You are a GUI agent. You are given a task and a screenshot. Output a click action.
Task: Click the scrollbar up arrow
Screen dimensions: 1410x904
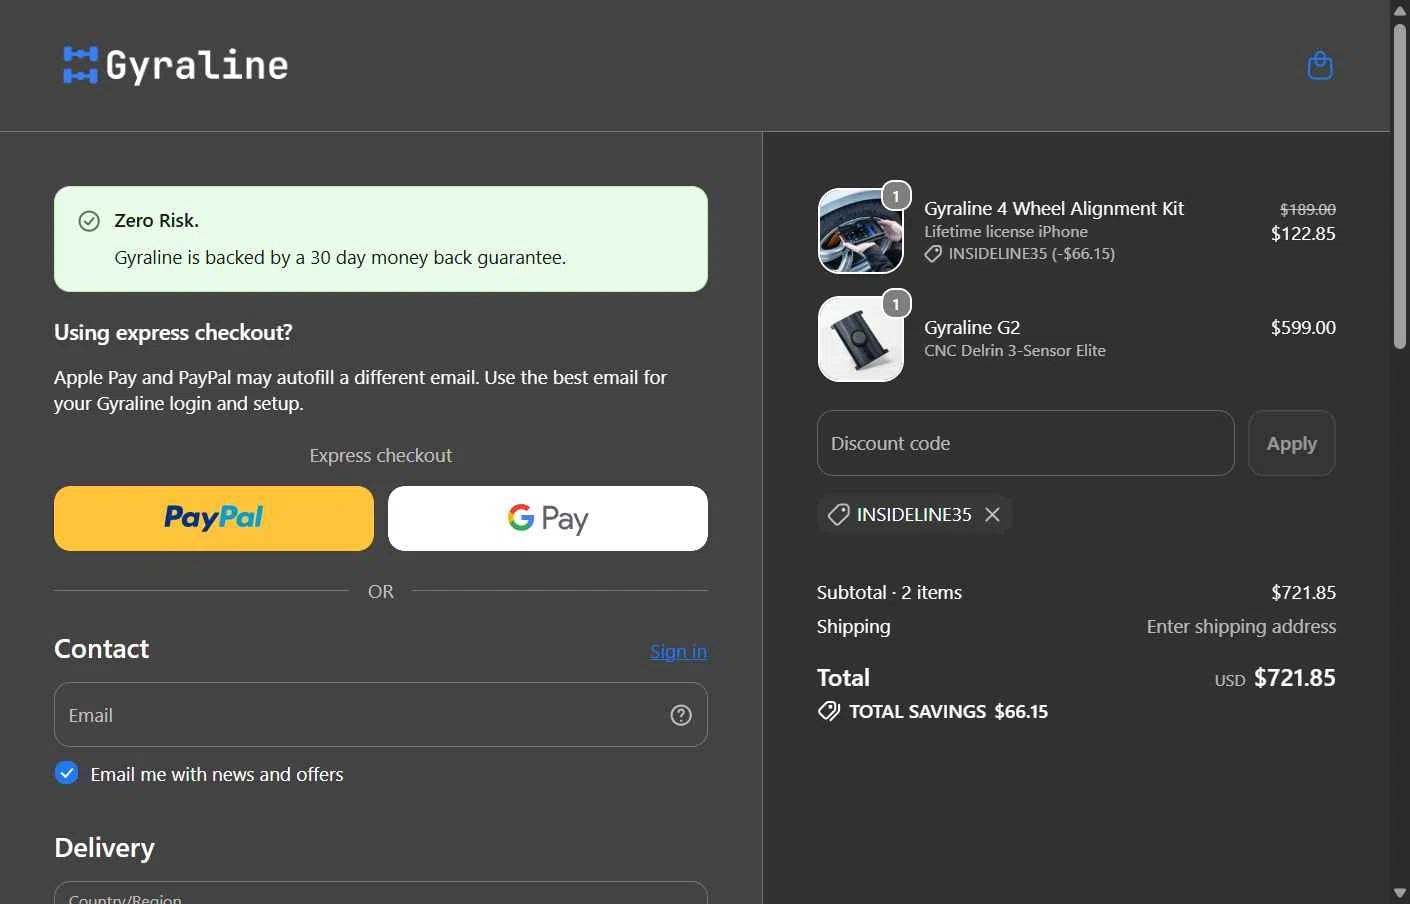pos(1400,10)
